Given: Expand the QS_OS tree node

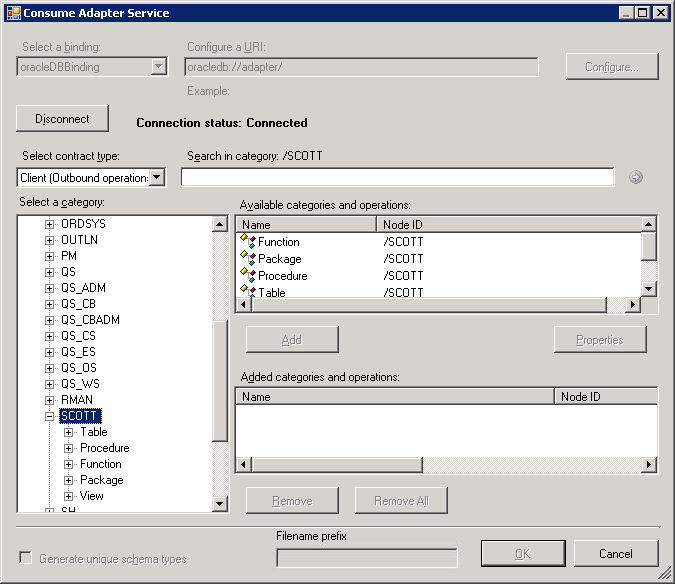Looking at the screenshot, I should point(50,368).
